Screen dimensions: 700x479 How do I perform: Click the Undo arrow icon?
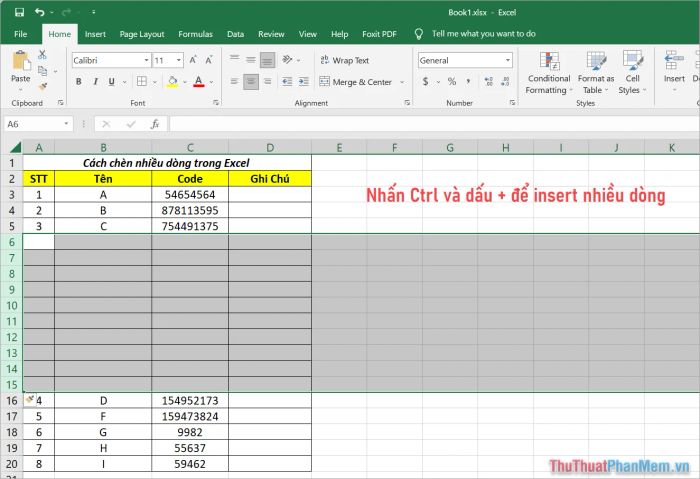click(39, 12)
